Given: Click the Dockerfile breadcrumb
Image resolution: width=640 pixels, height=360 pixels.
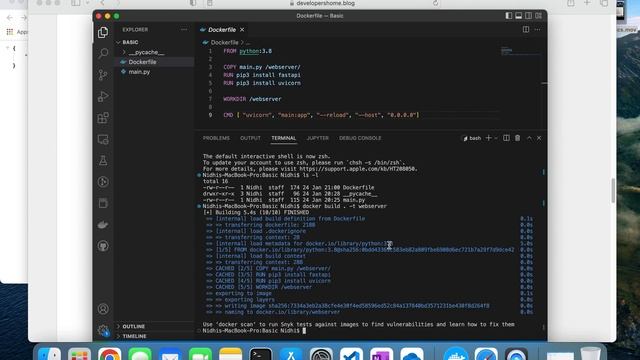Looking at the screenshot, I should click(x=224, y=42).
